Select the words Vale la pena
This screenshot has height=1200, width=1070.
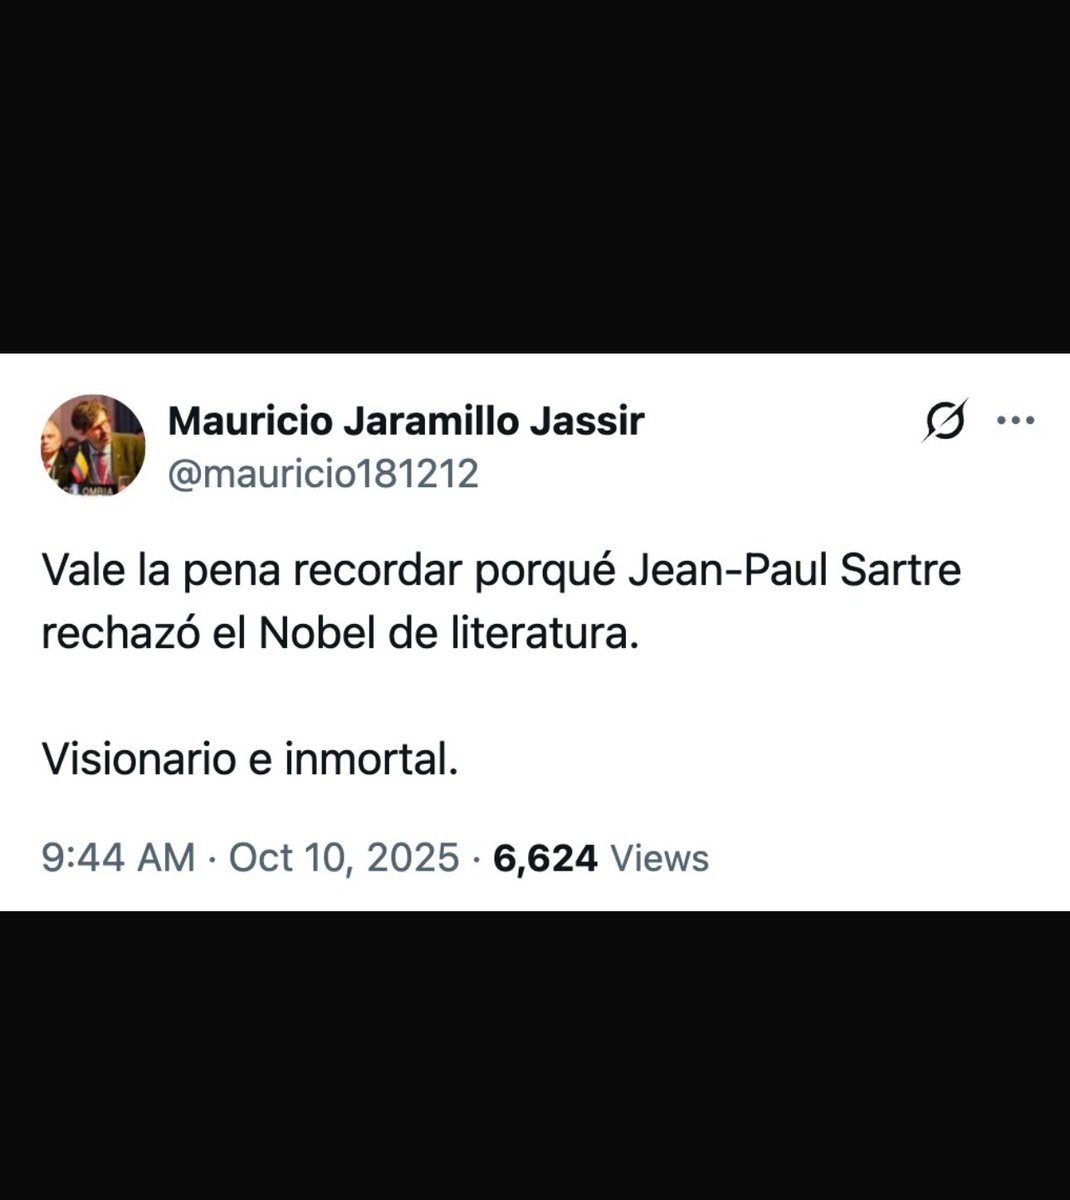163,573
